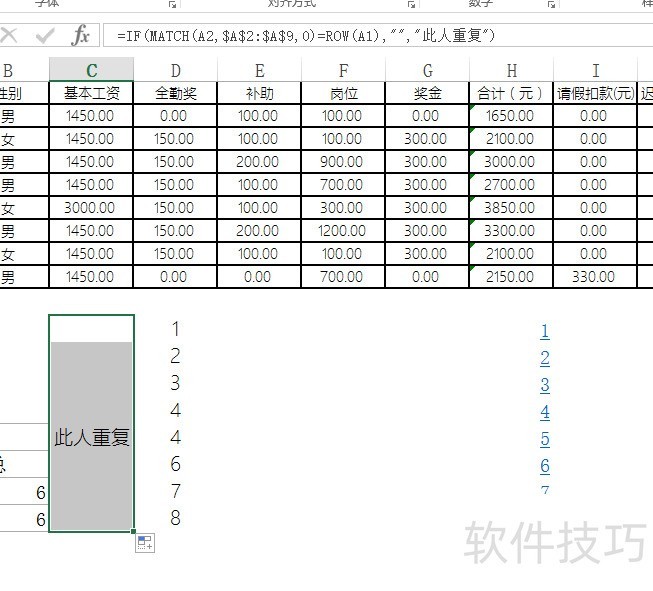This screenshot has width=653, height=591.
Task: Confirm the formula with the checkmark icon
Action: tap(45, 36)
